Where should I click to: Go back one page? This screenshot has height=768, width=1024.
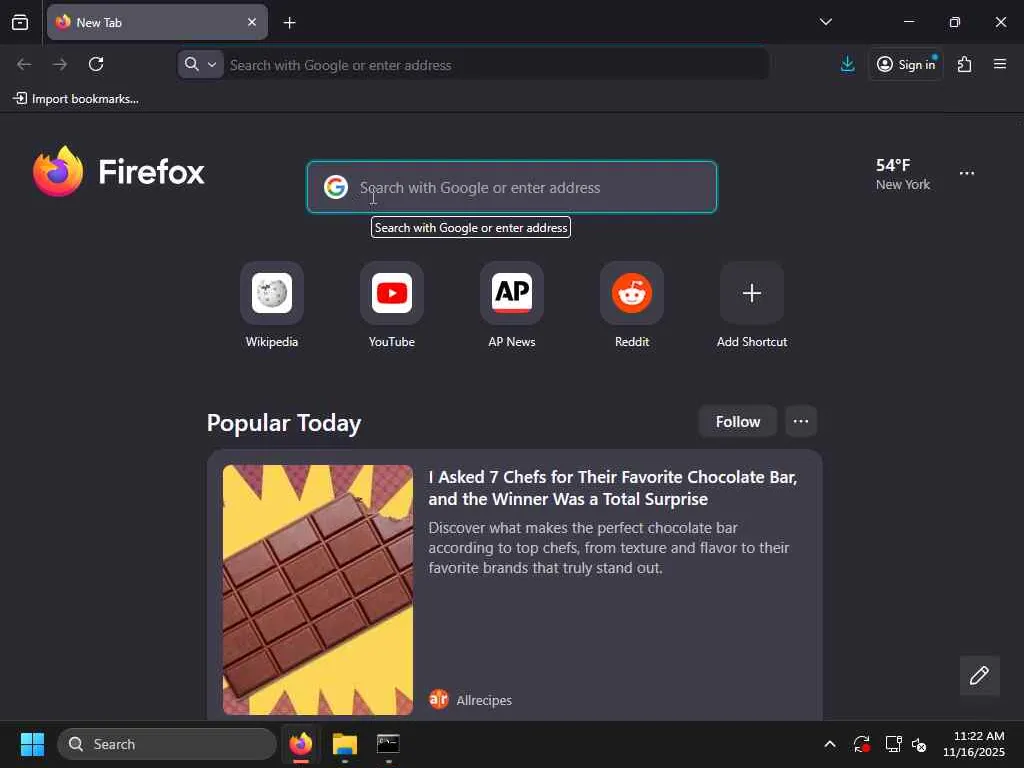coord(24,64)
